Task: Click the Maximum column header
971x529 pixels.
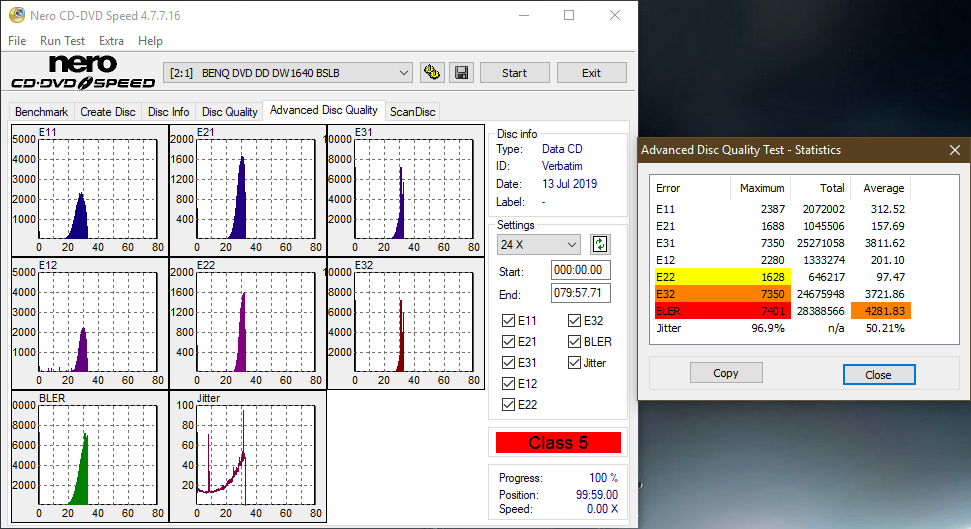Action: [761, 188]
